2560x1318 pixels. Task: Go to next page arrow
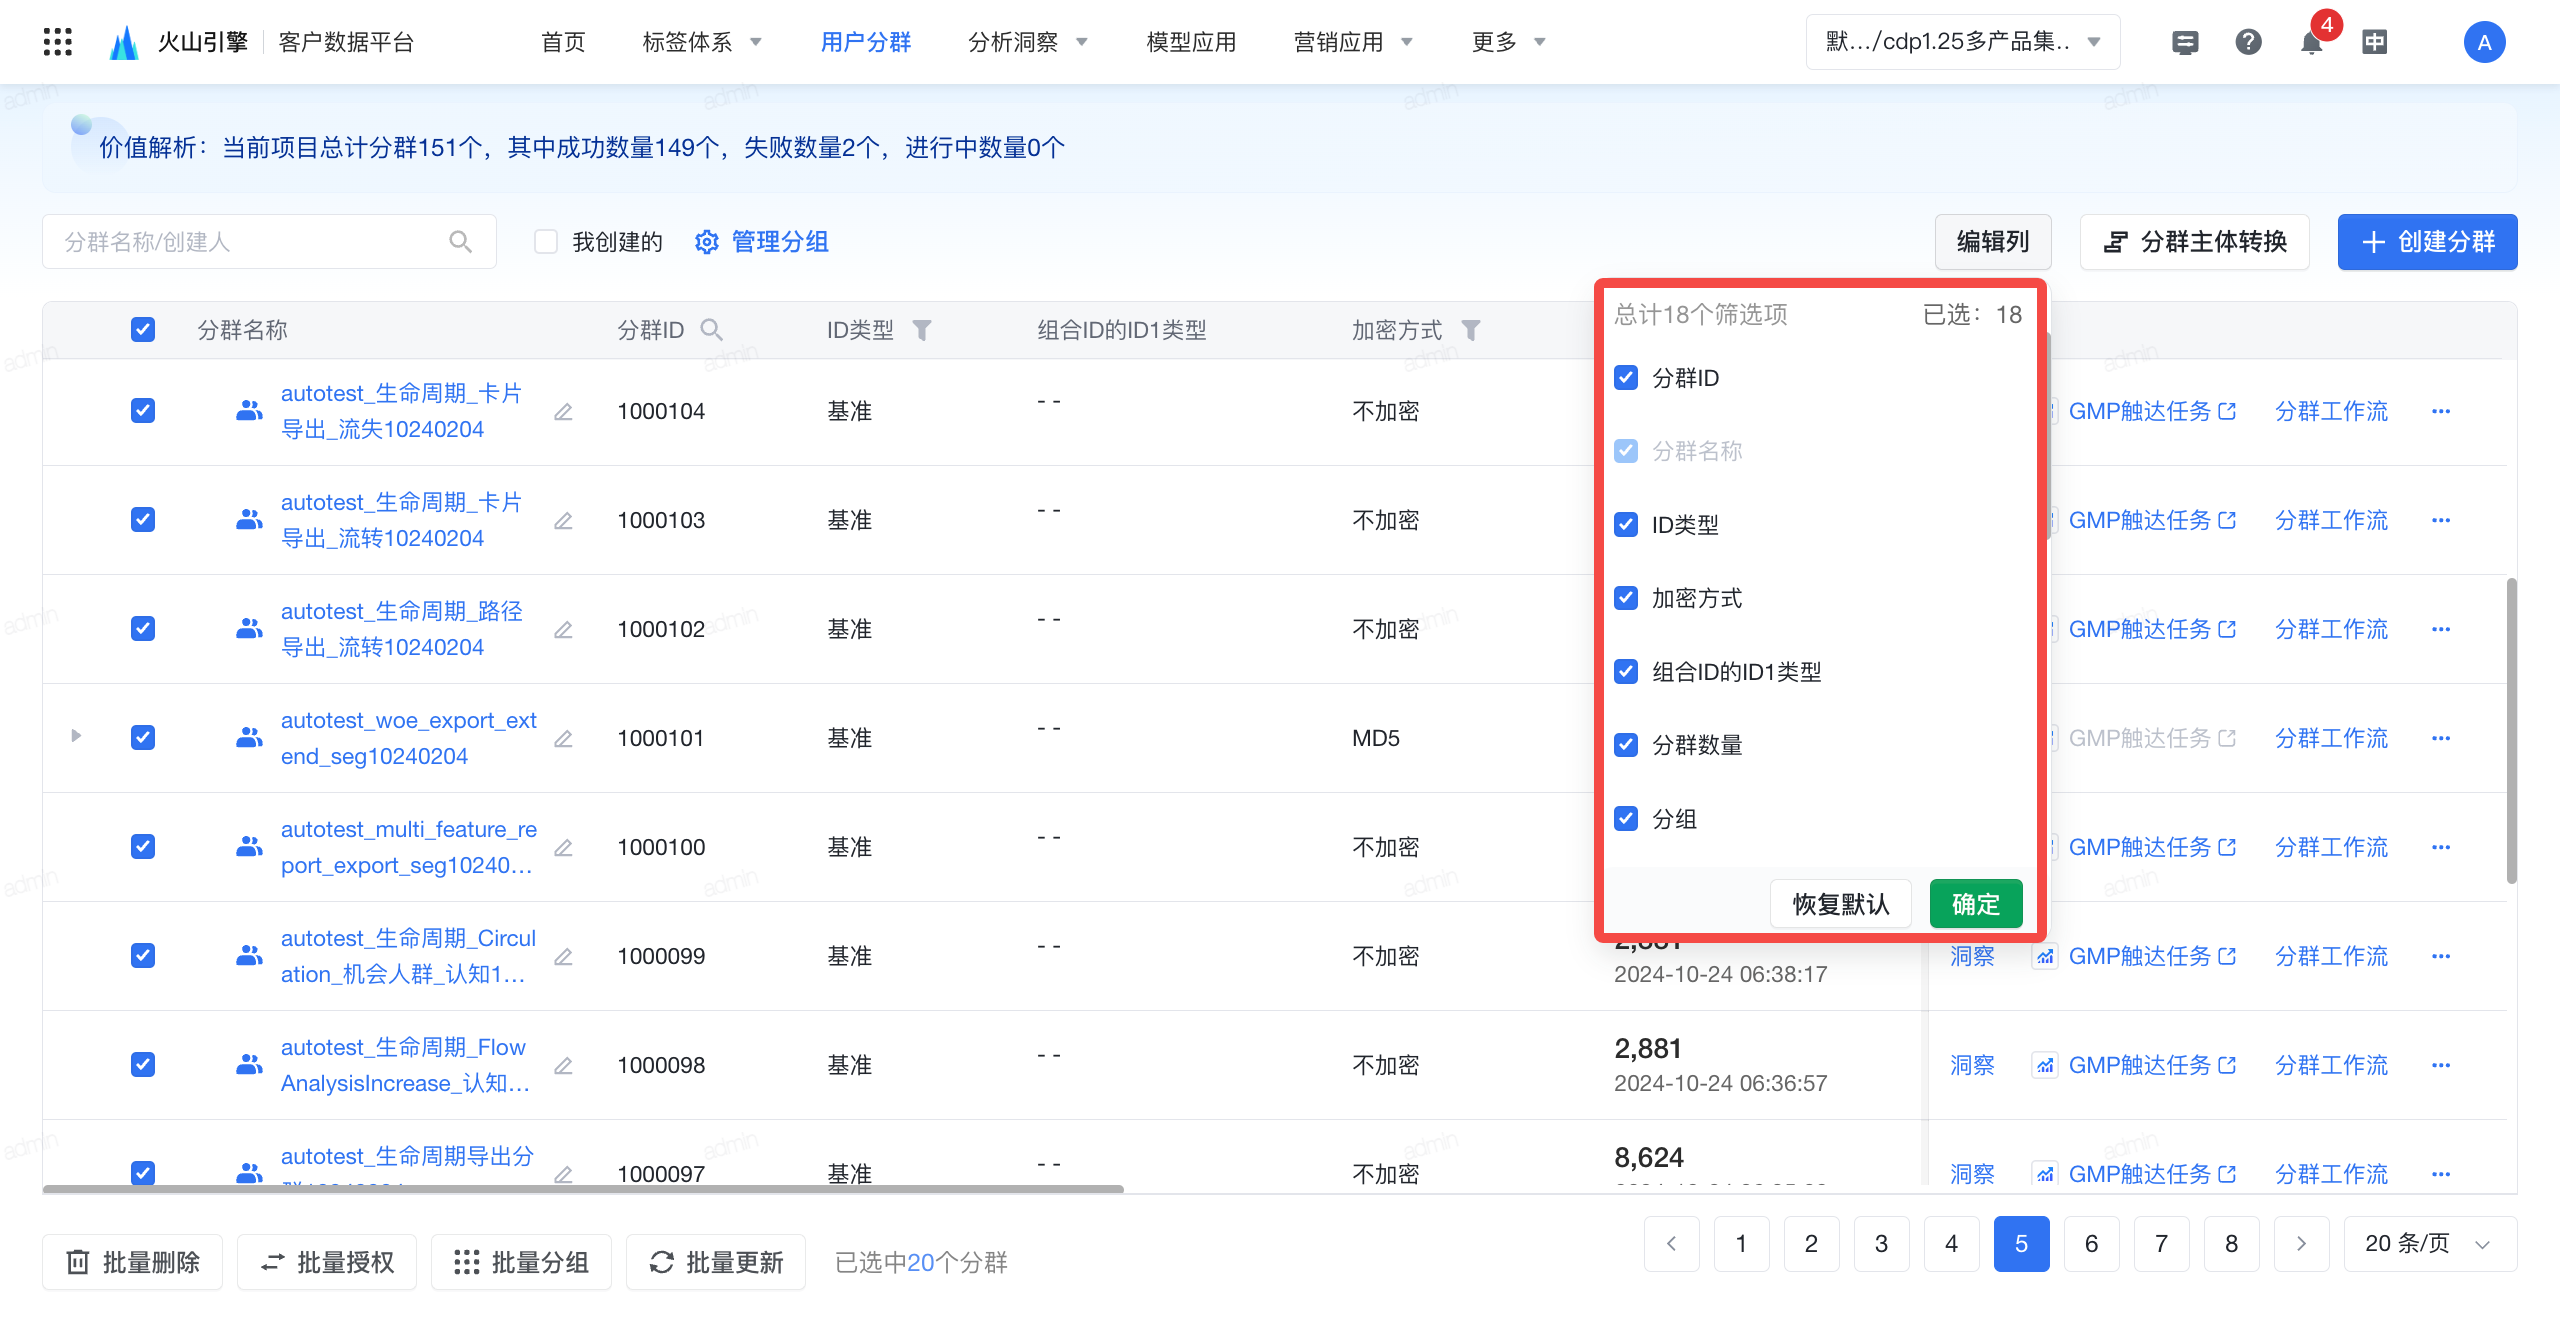click(x=2301, y=1243)
